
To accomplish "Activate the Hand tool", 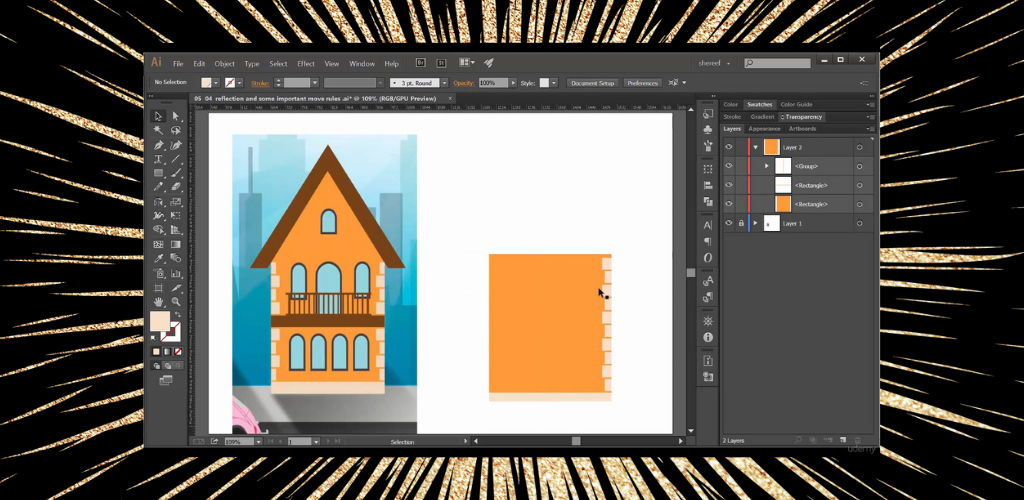I will [158, 301].
